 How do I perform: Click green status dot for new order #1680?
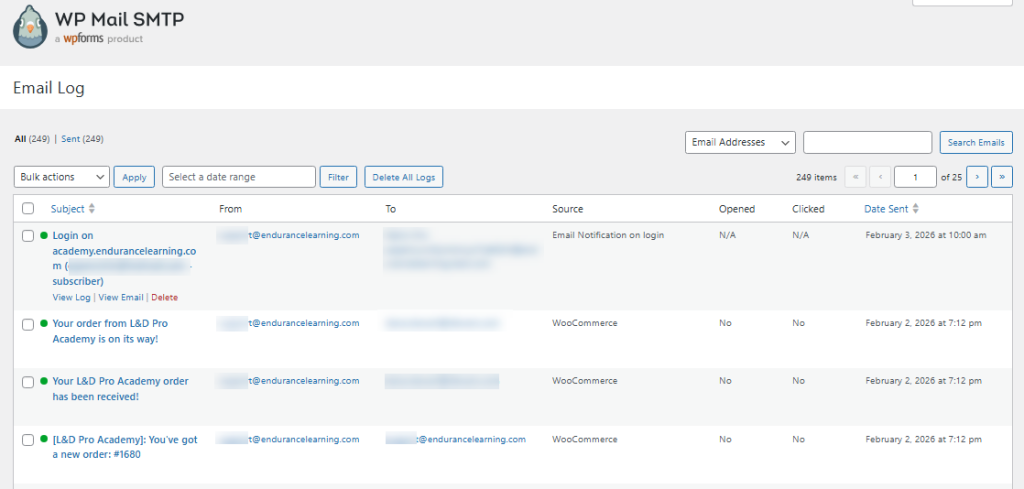[44, 439]
